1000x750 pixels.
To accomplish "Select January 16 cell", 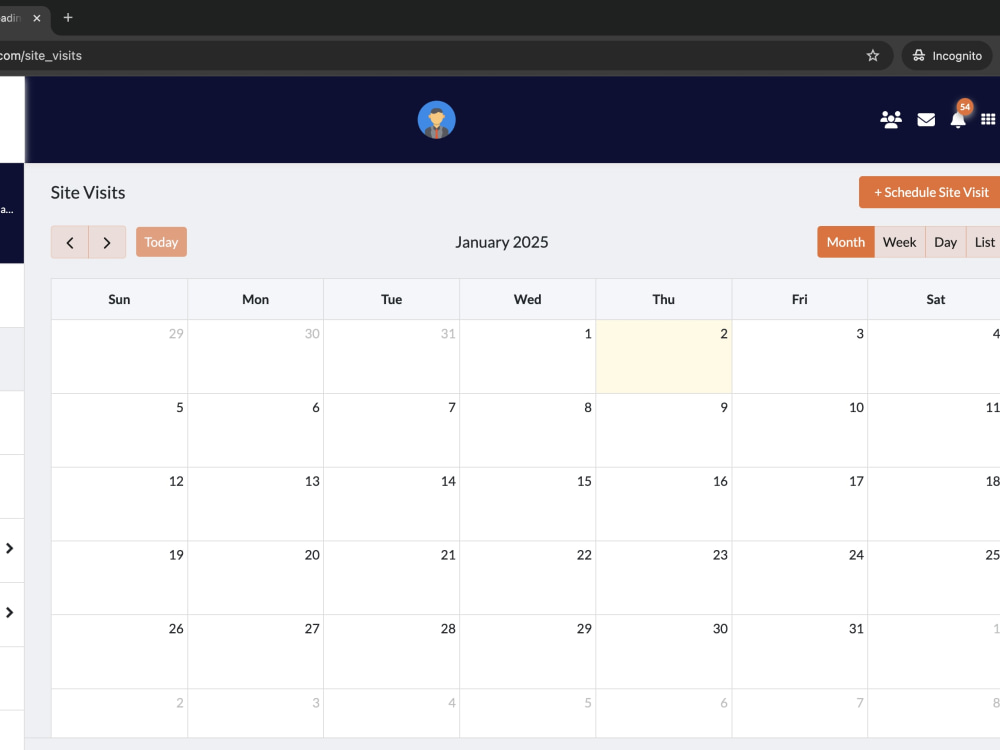I will pos(663,504).
